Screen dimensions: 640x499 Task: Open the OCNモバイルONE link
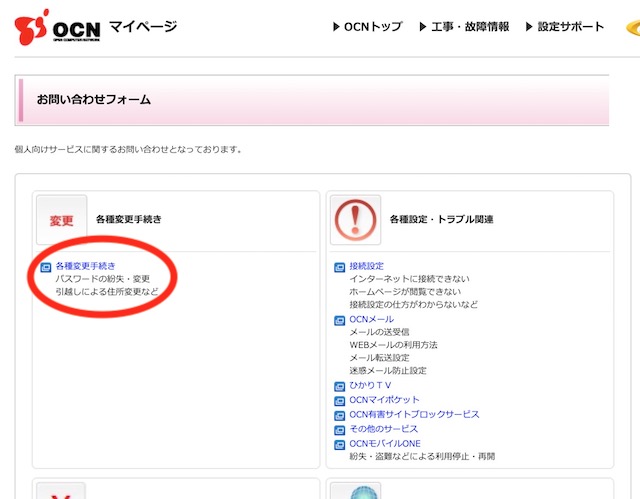coord(385,444)
